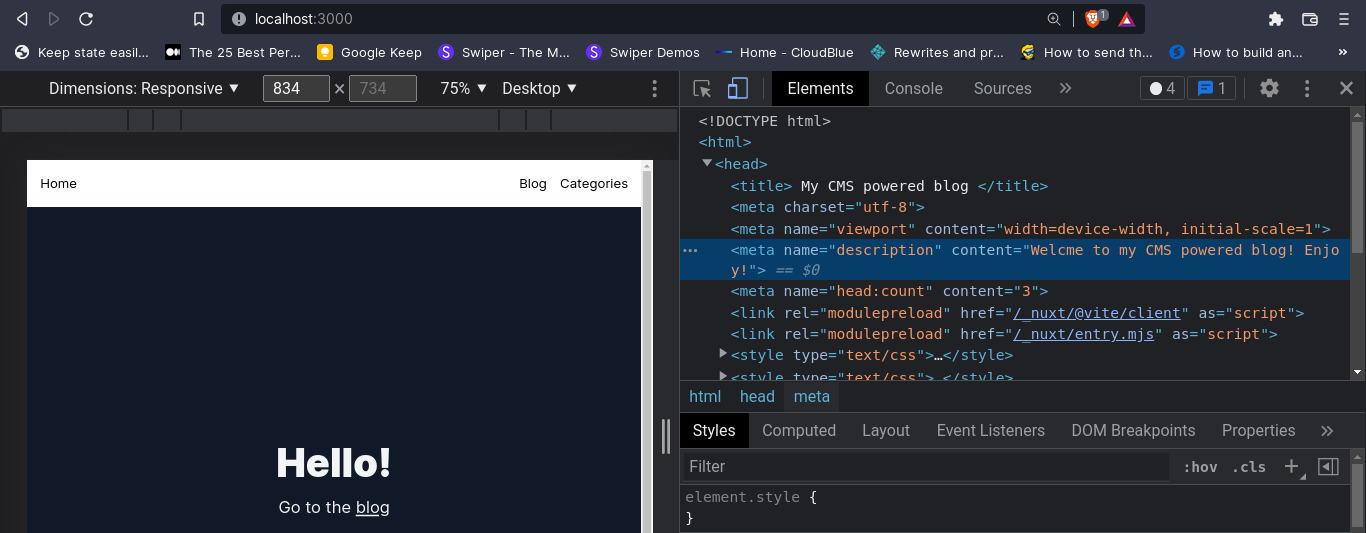Click the inspect element picker icon
The height and width of the screenshot is (533, 1366).
coord(702,89)
